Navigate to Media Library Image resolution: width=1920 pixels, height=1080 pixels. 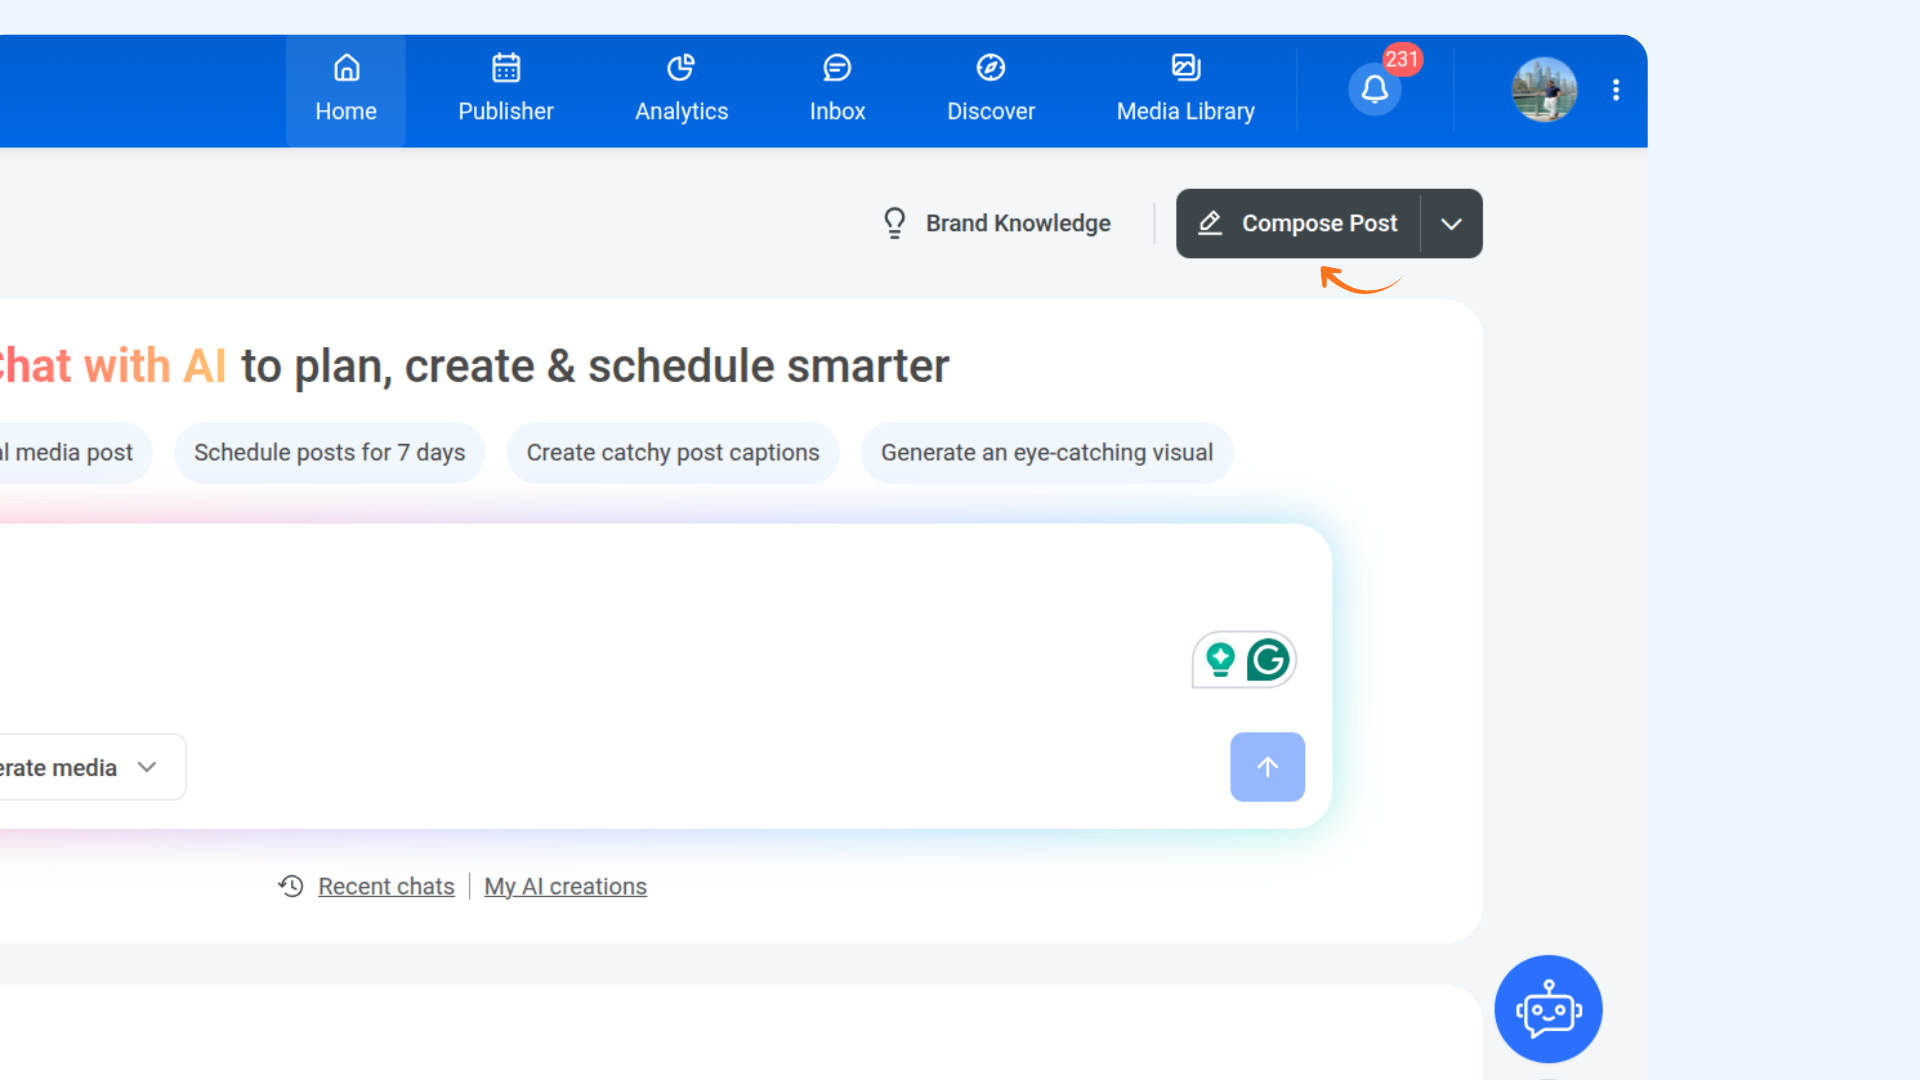click(x=1185, y=90)
